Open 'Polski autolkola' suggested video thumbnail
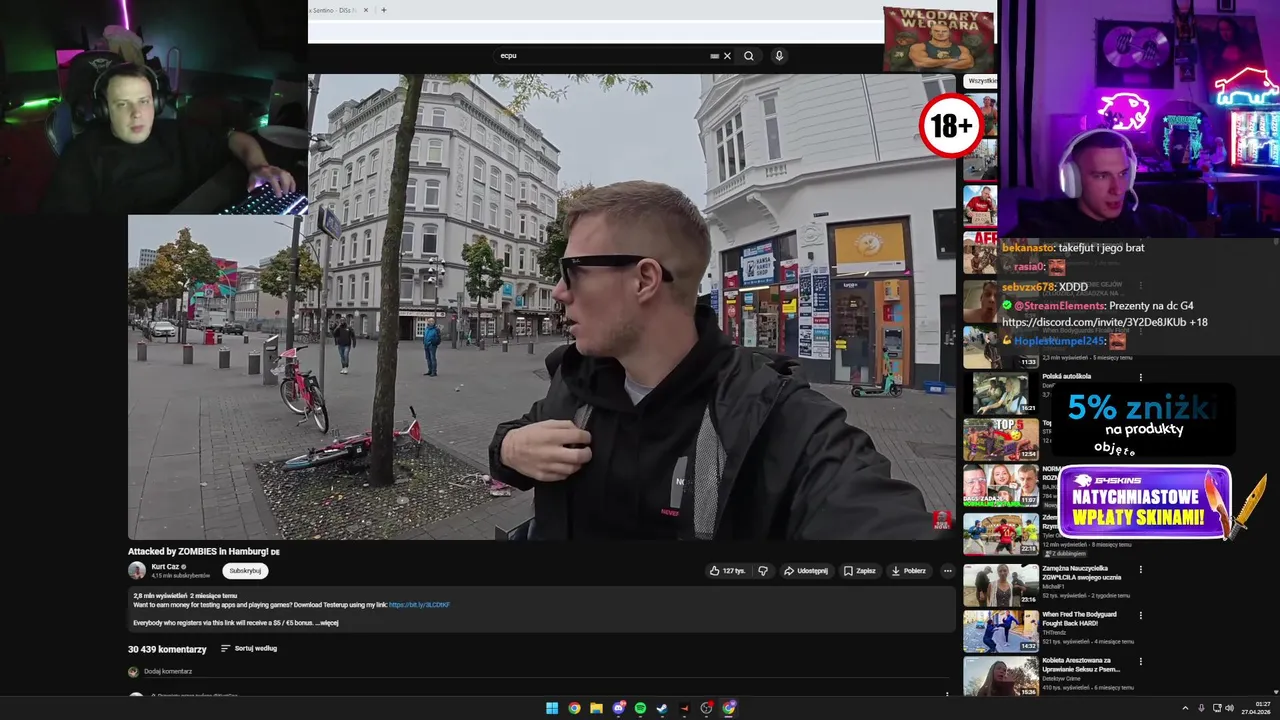 1000,394
